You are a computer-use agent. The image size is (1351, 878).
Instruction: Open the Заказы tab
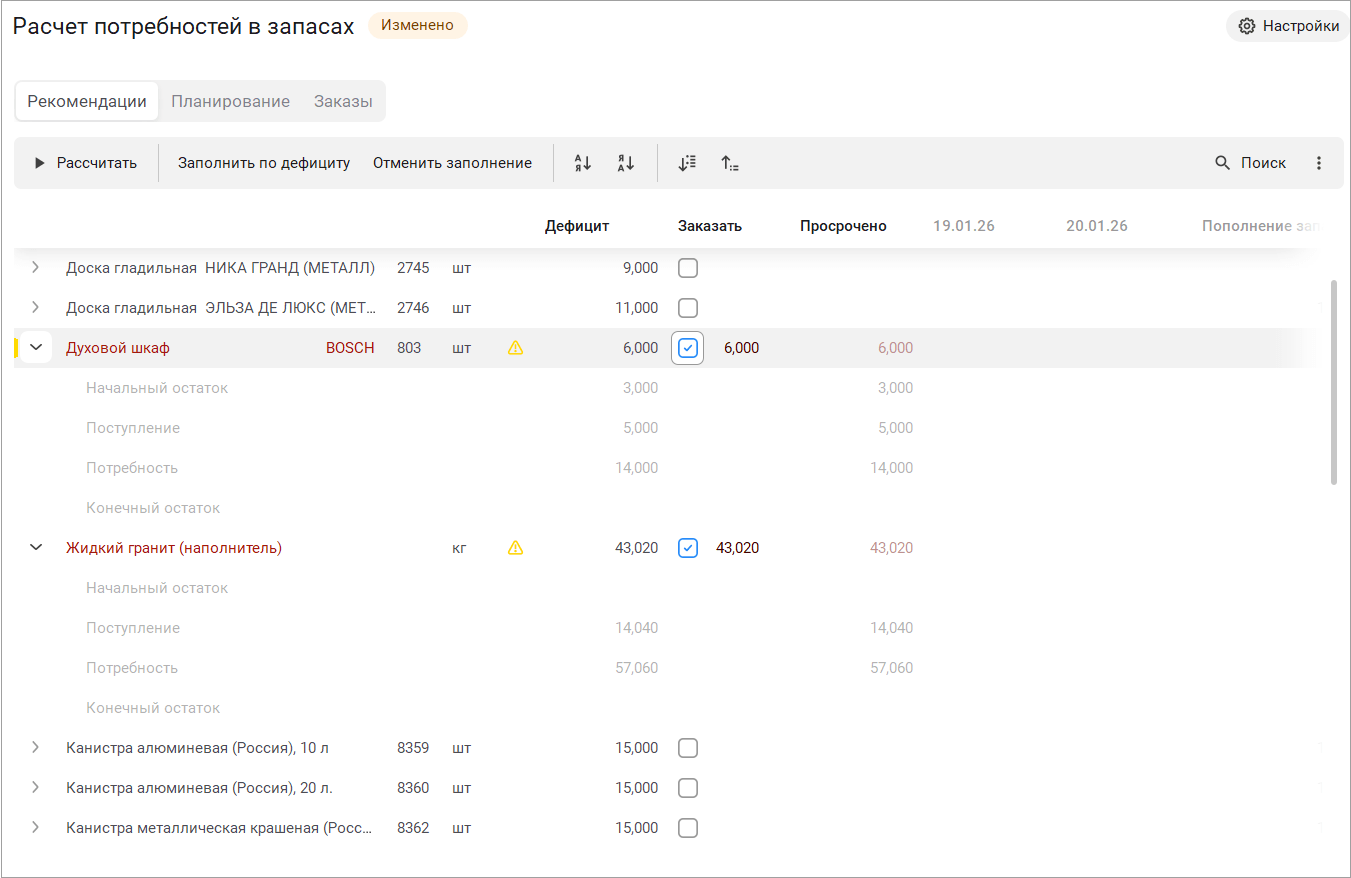click(343, 101)
